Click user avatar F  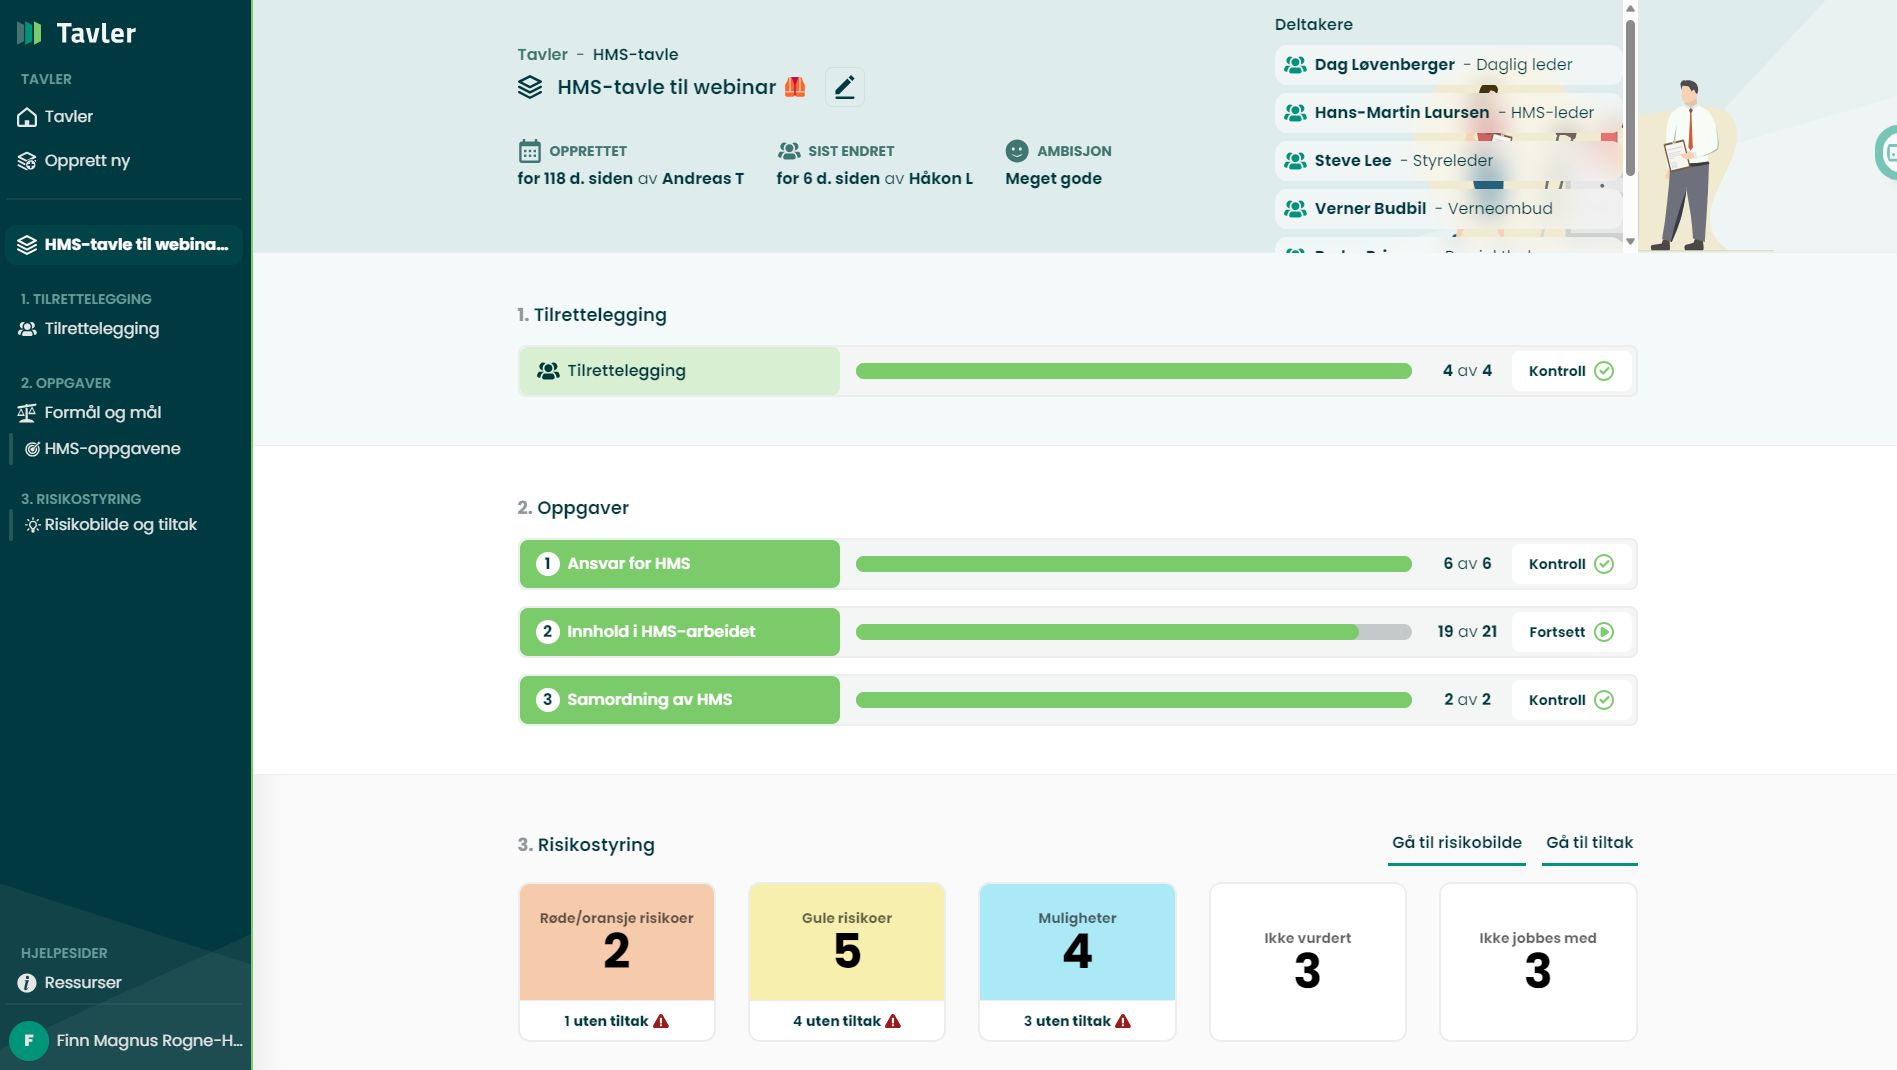29,1041
